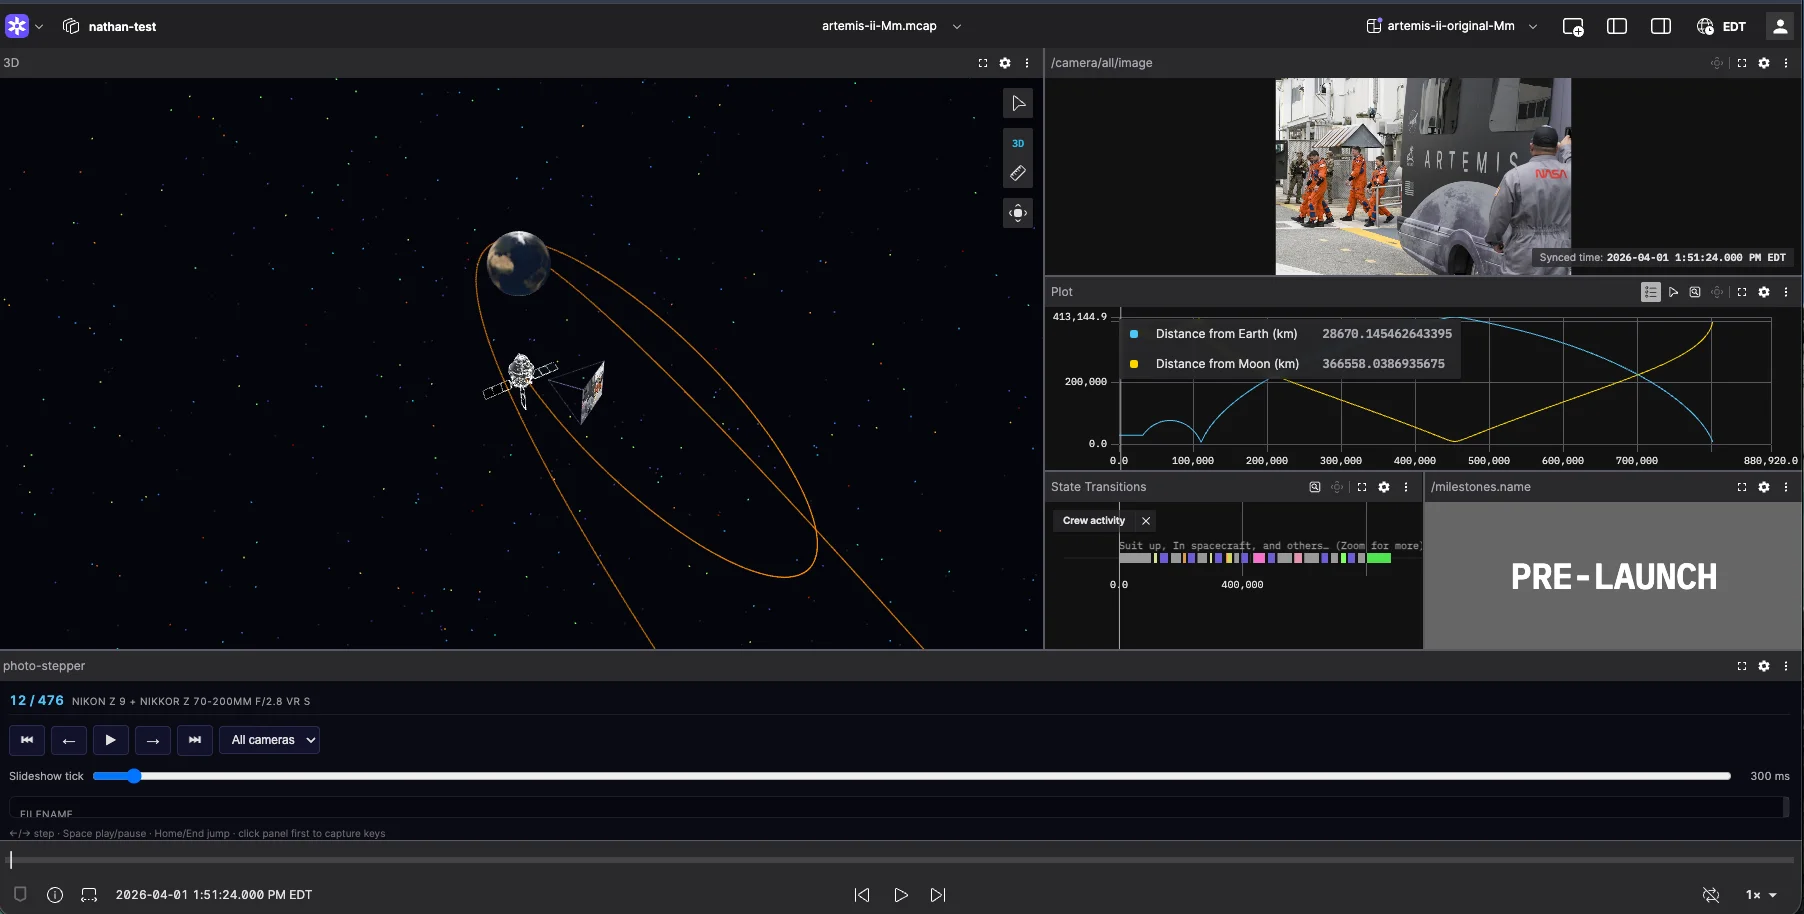Click the re-center camera icon in 3D panel
Screen dimensions: 1804x914
pos(1018,213)
